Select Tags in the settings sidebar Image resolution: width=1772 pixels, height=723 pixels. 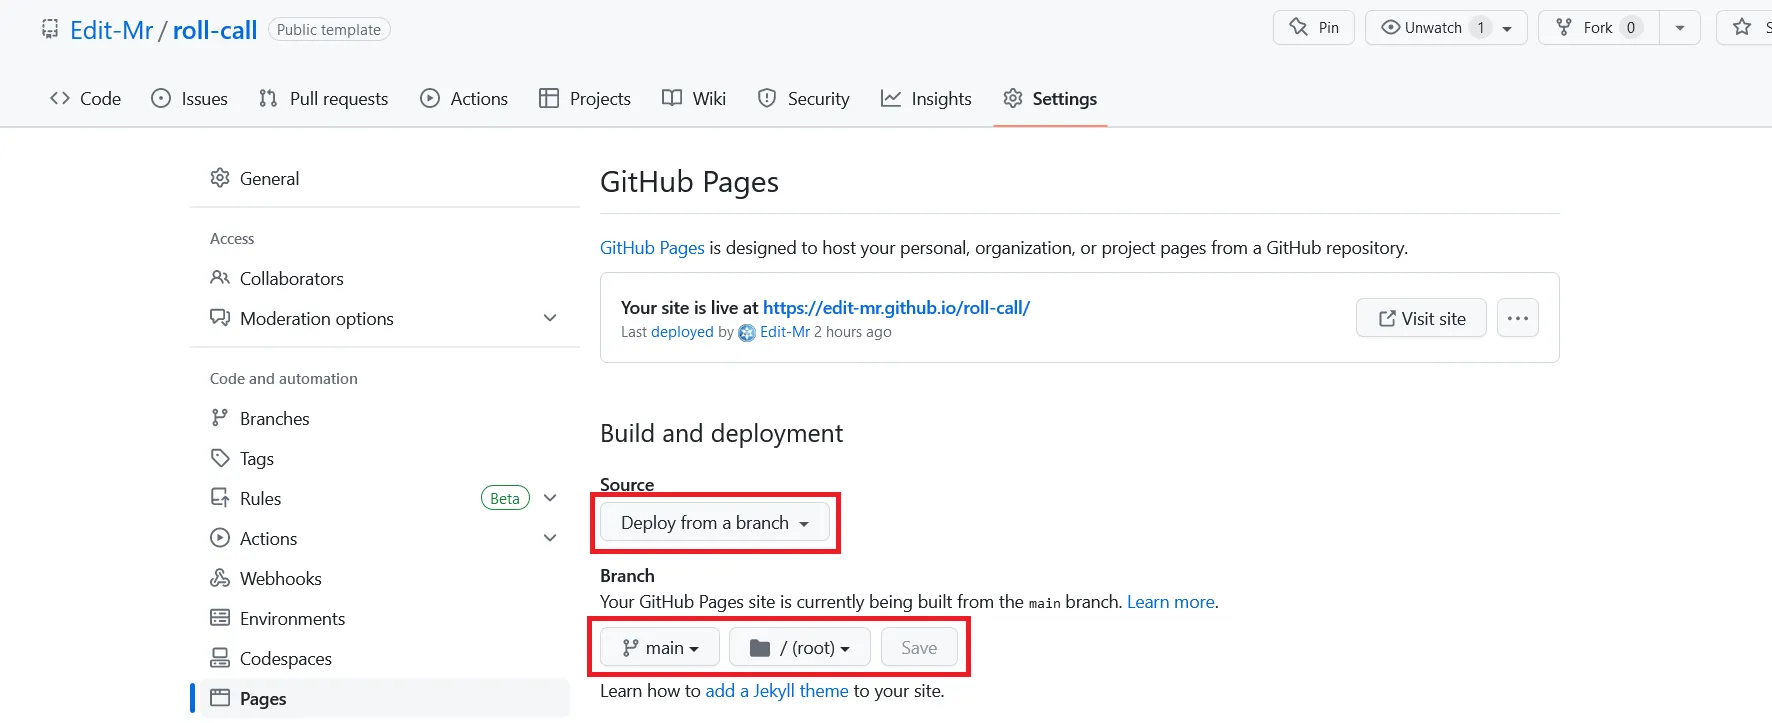385,458
